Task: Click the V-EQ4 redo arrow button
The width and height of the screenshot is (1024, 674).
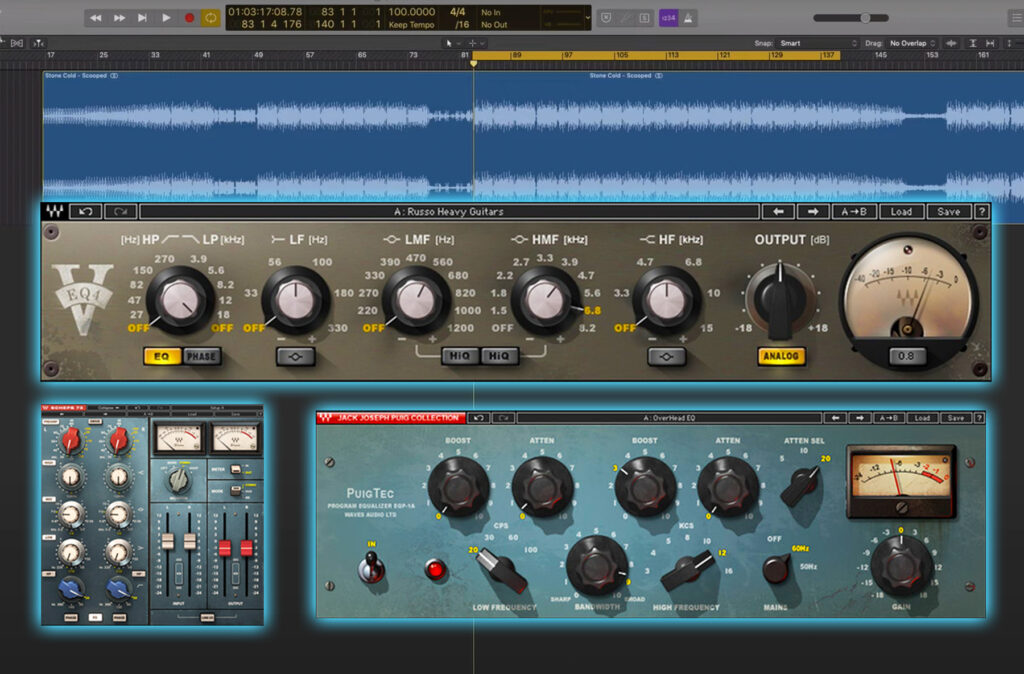Action: pos(120,212)
